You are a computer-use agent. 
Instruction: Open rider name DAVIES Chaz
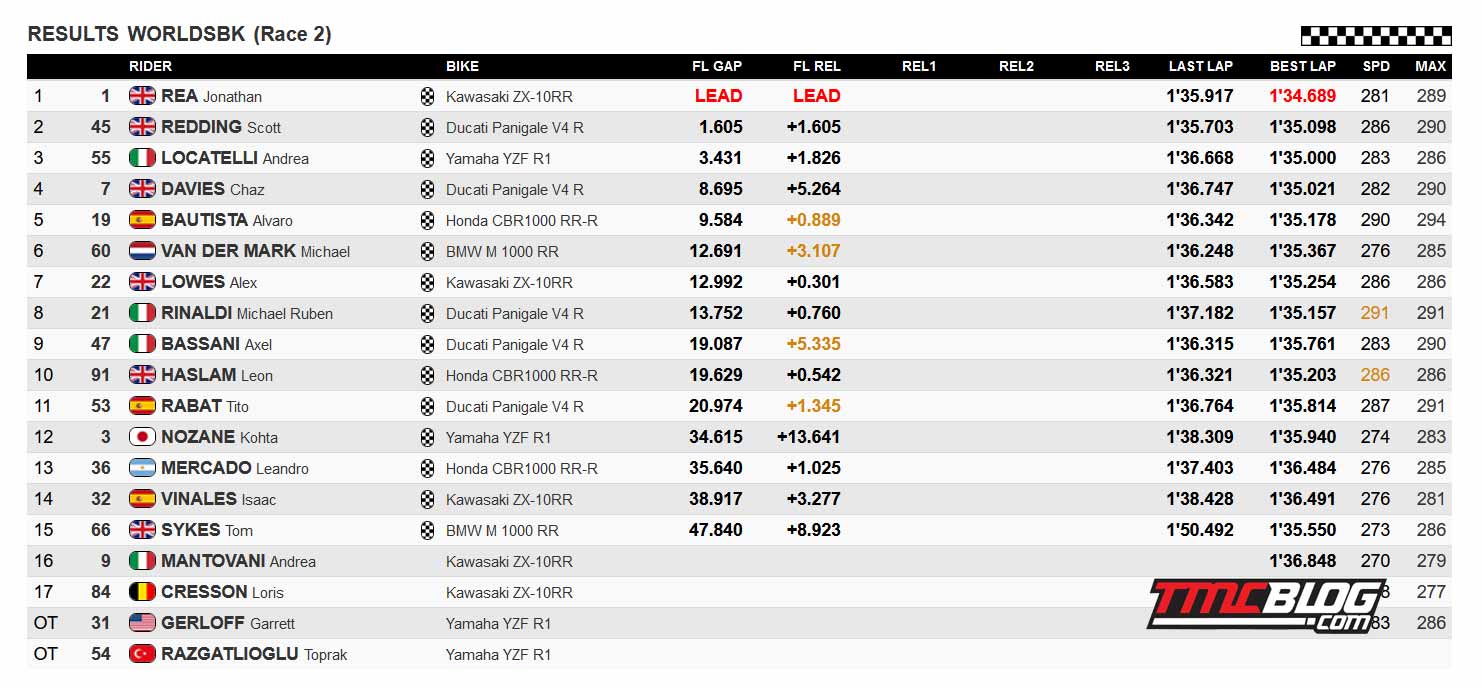click(213, 189)
